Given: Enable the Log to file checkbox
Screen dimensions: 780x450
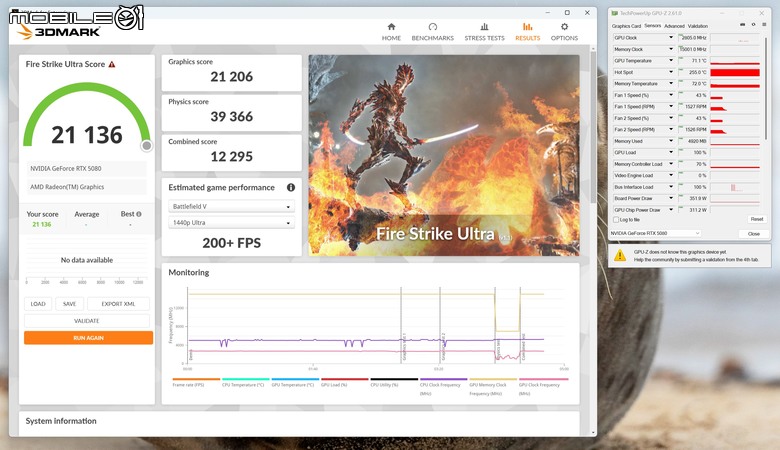Looking at the screenshot, I should tap(616, 219).
